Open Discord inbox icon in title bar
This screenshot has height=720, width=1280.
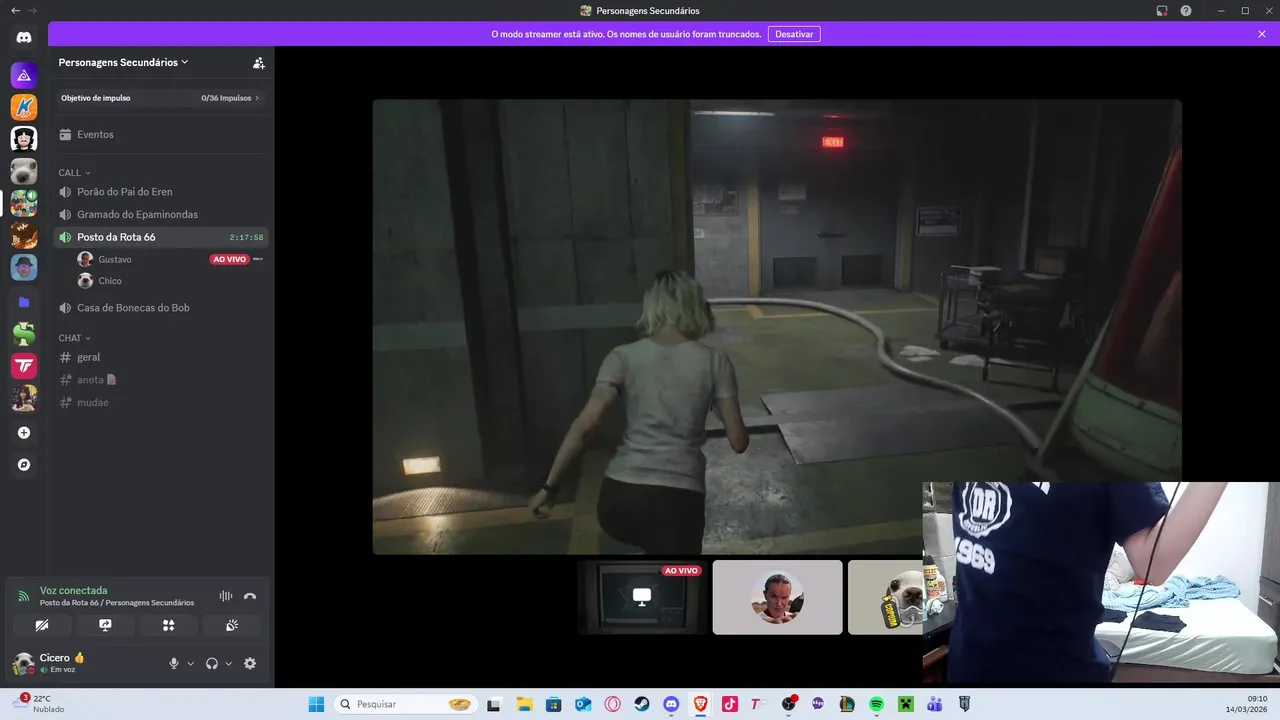pos(1162,10)
